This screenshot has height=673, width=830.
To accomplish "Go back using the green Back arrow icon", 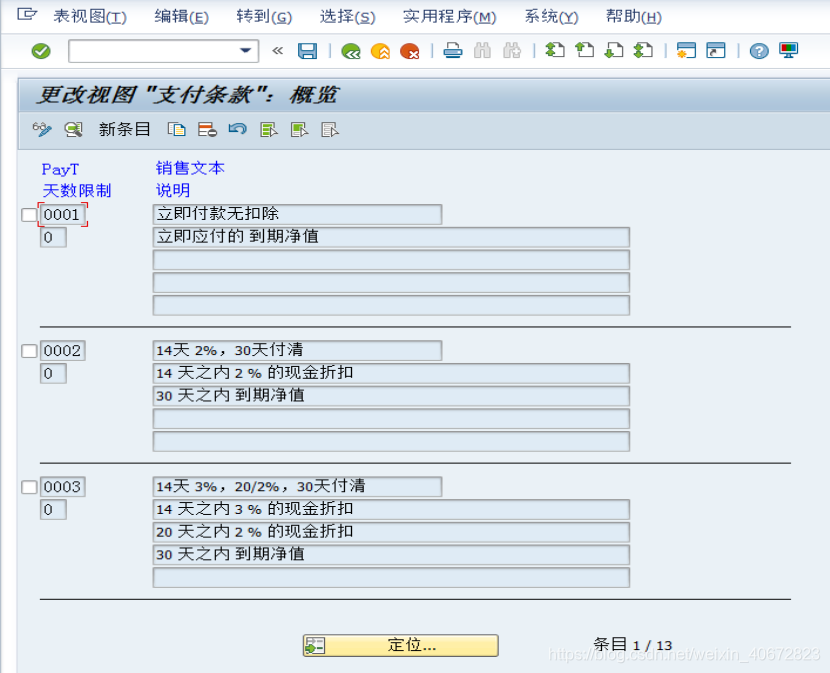I will pos(350,50).
